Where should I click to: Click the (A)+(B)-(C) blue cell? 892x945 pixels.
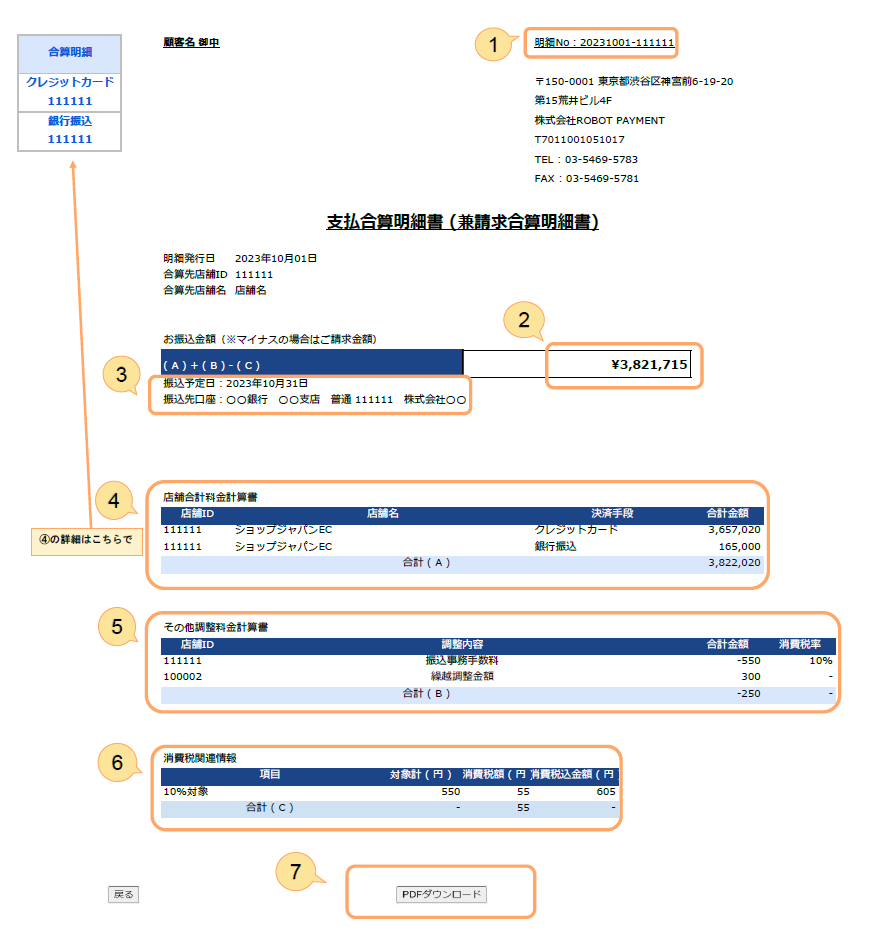tap(312, 364)
